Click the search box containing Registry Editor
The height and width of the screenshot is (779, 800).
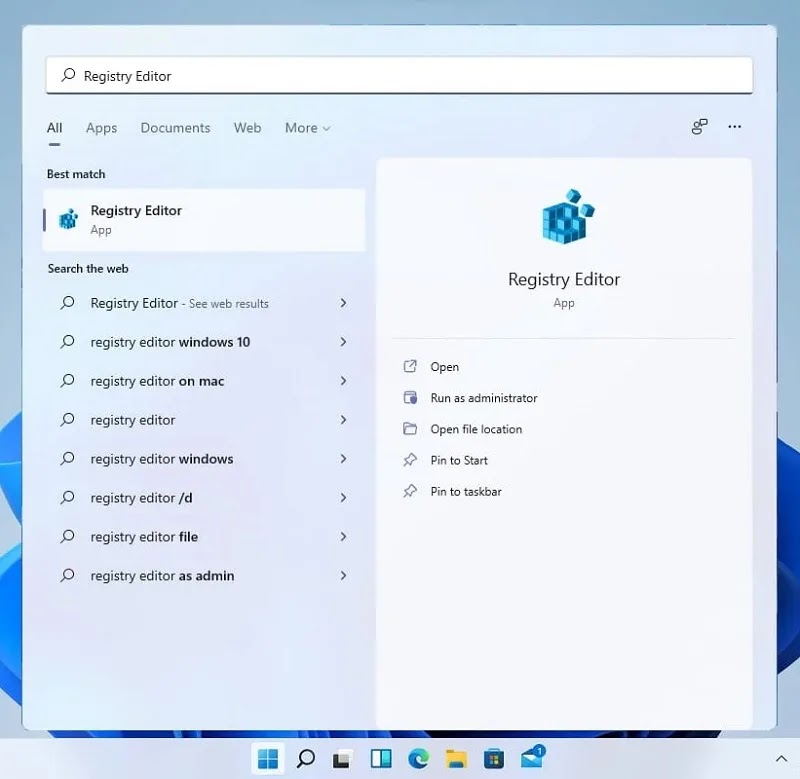coord(399,76)
